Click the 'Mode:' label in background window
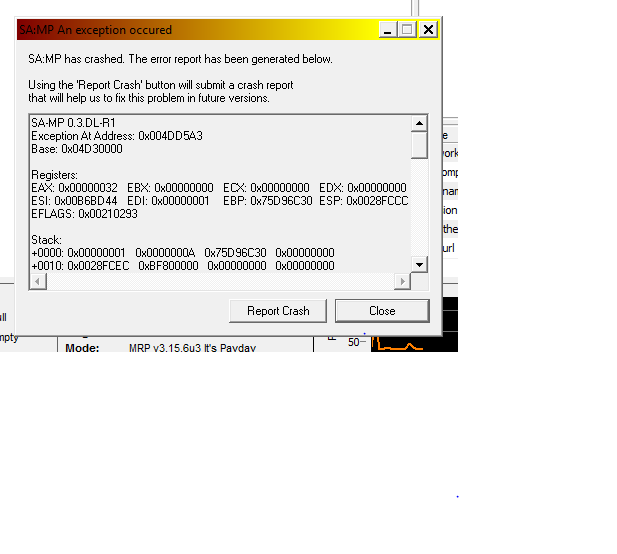Viewport: 617px width, 554px height. pyautogui.click(x=82, y=348)
